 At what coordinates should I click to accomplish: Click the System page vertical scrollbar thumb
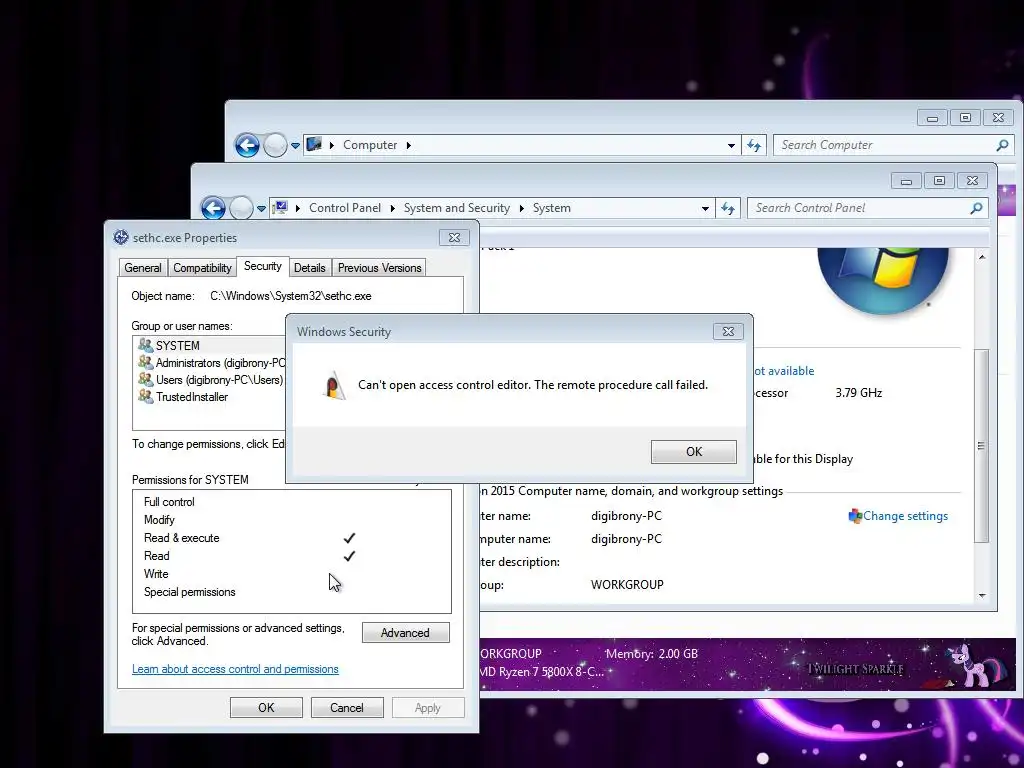[x=981, y=445]
